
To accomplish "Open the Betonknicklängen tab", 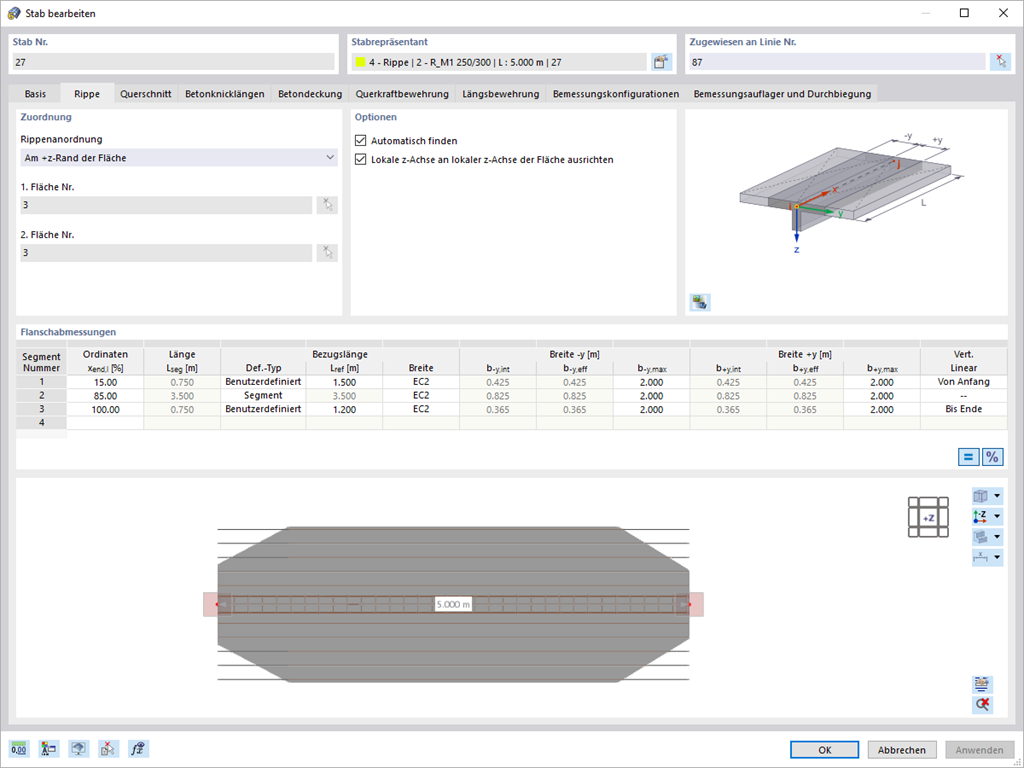I will tap(225, 94).
